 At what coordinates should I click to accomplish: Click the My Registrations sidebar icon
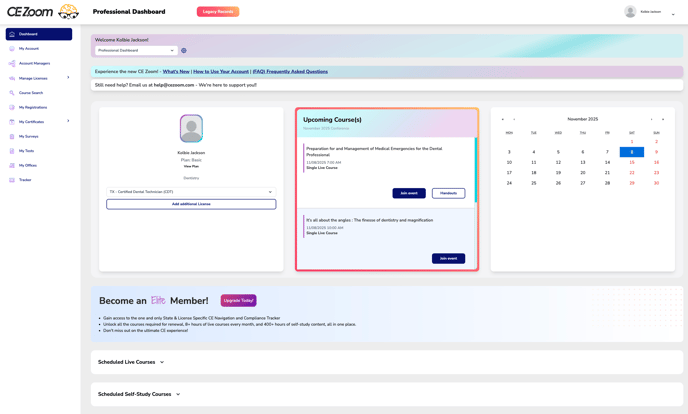pyautogui.click(x=12, y=107)
